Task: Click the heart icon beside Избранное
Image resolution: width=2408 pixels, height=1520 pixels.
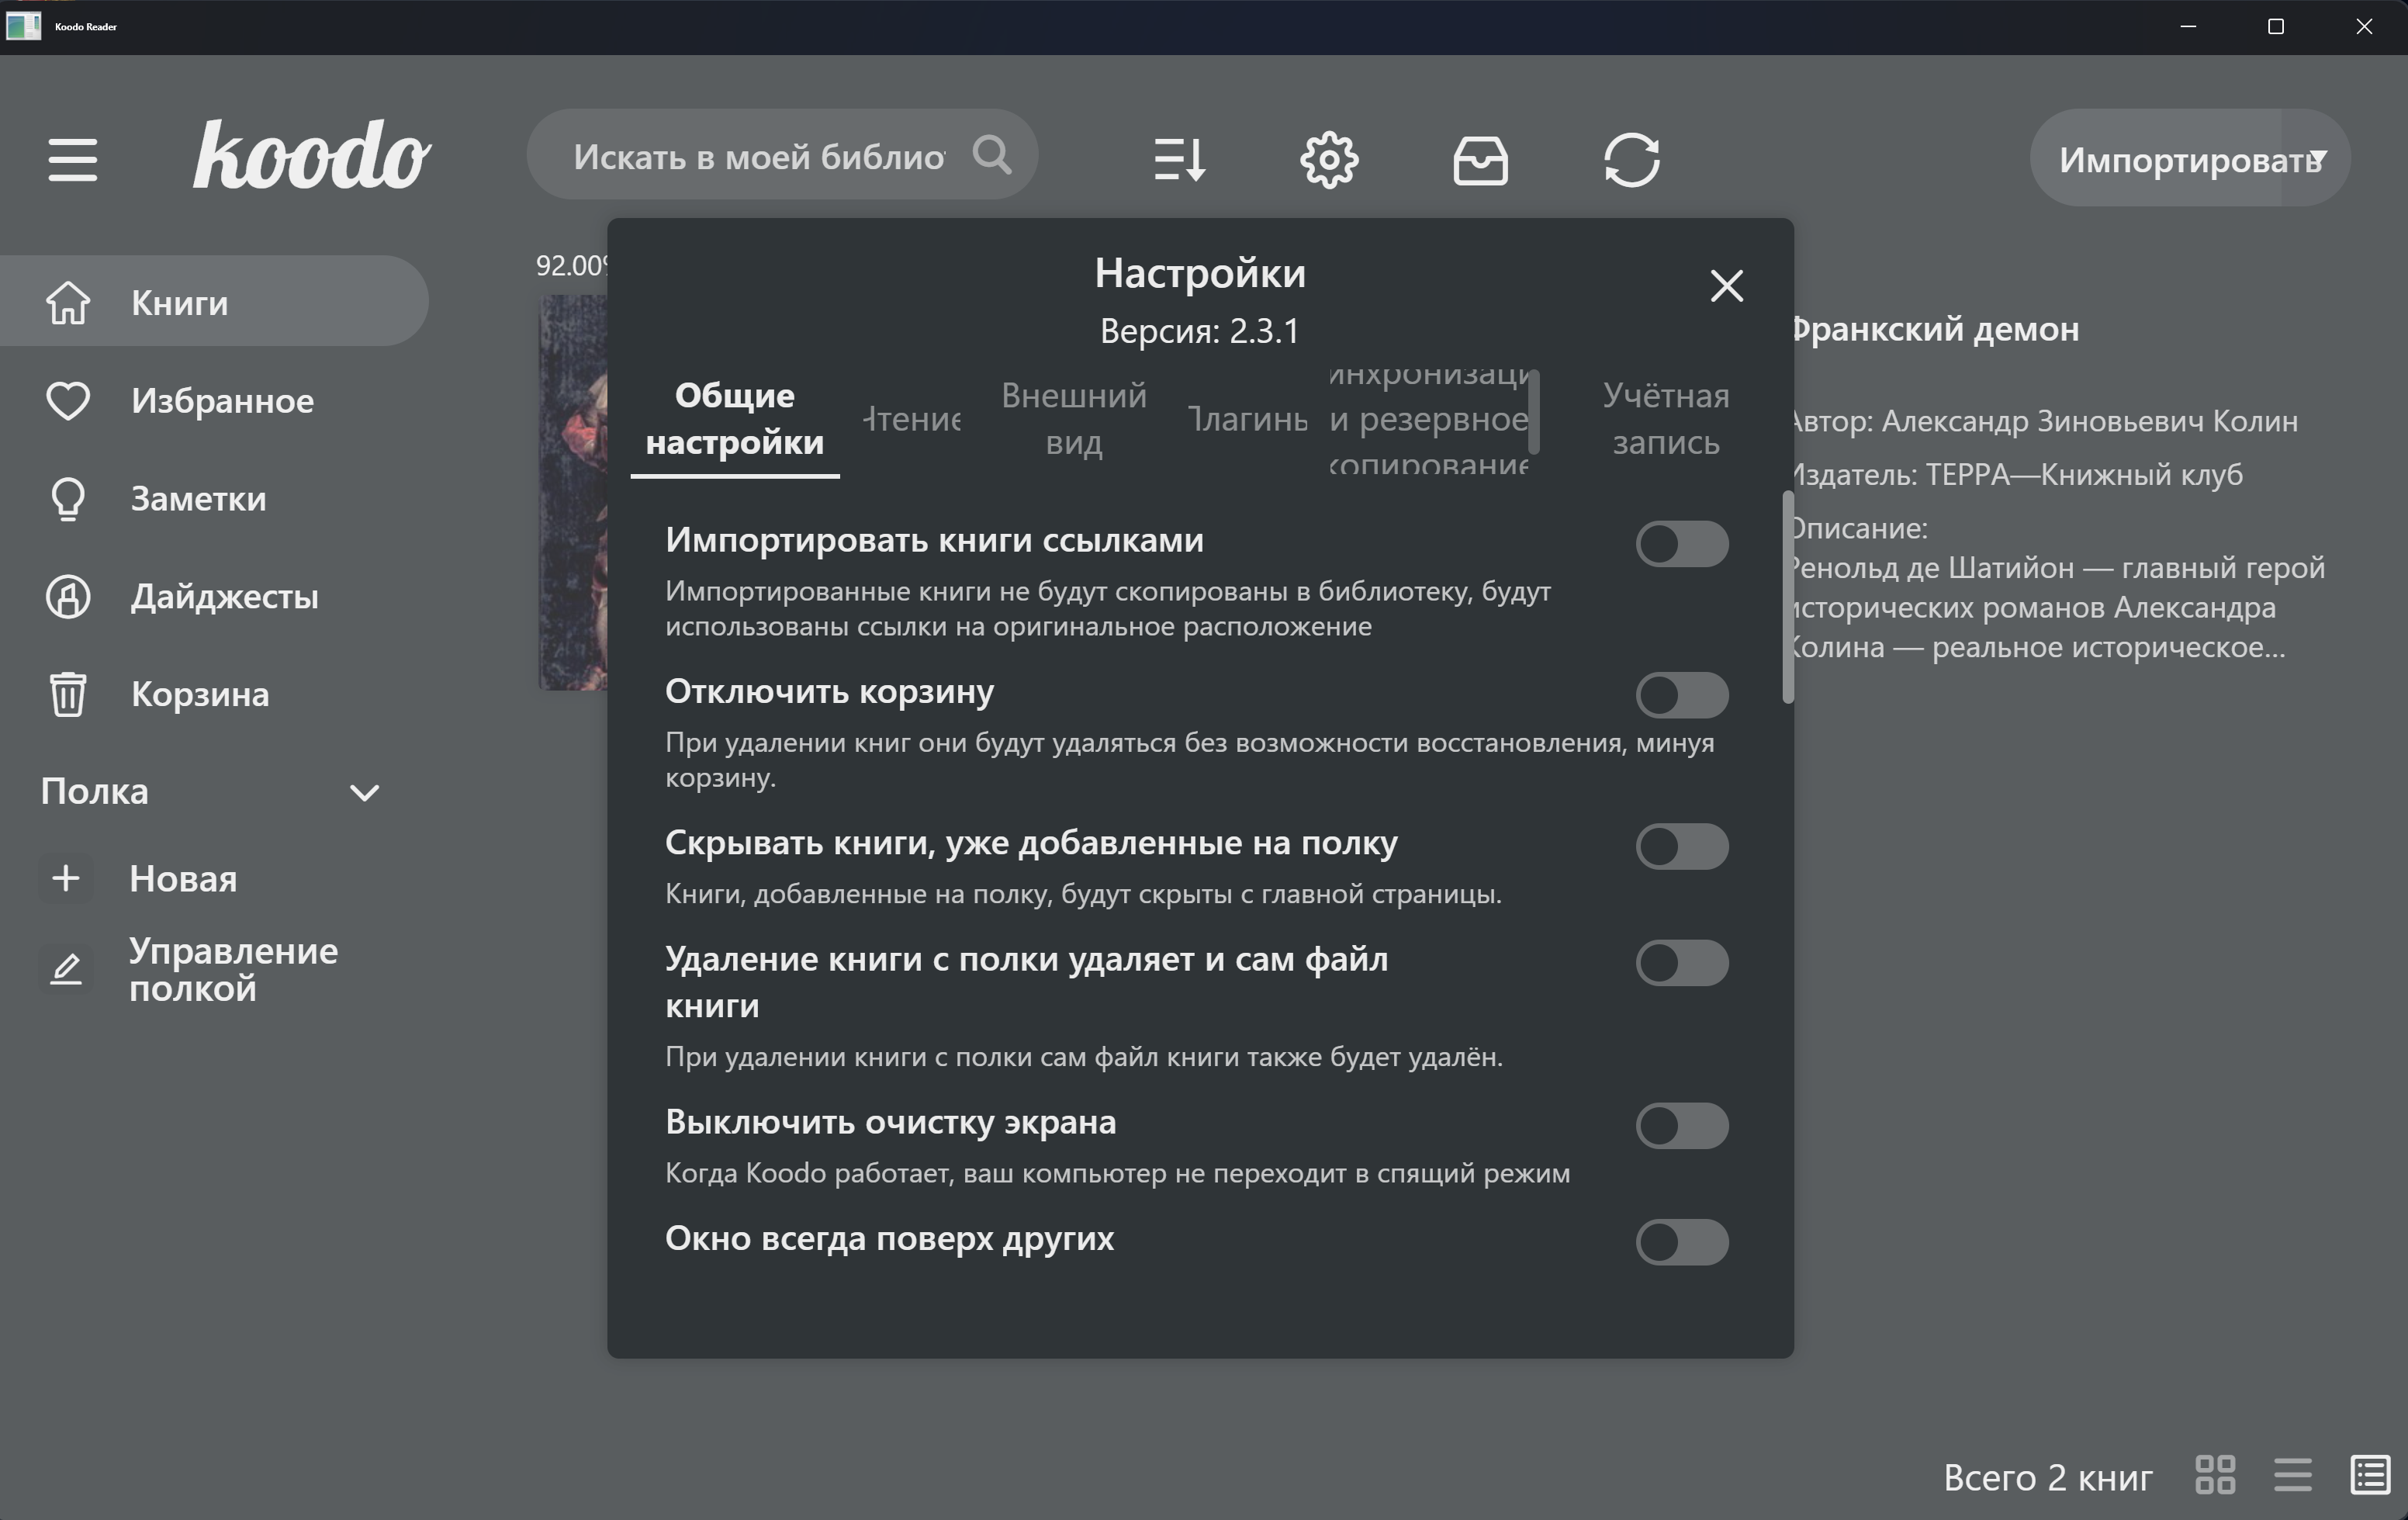Action: coord(68,400)
